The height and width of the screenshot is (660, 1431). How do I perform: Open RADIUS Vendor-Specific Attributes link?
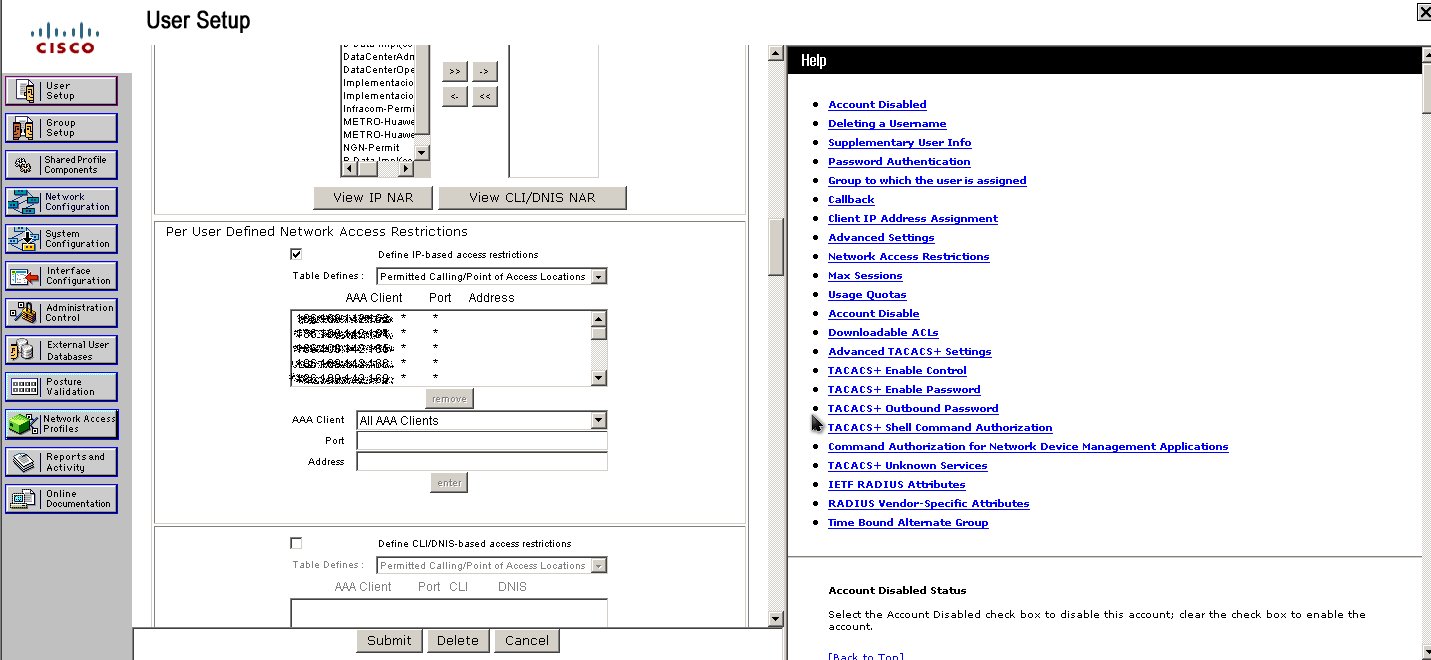928,503
